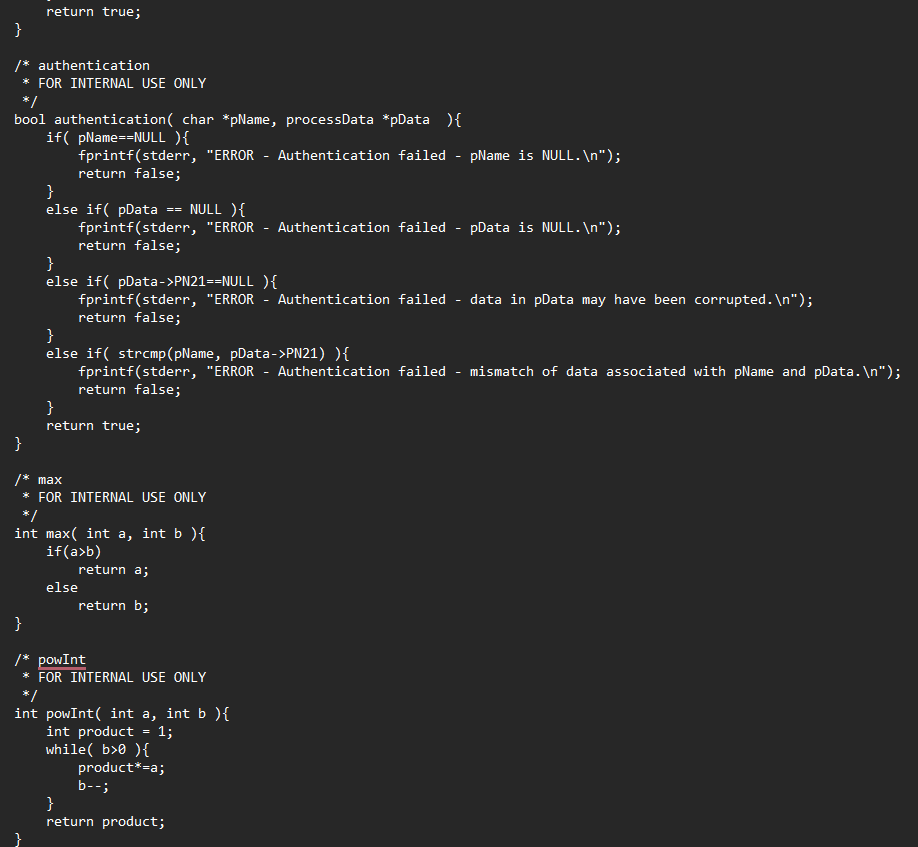Click the return product; line
918x847 pixels.
pos(106,822)
